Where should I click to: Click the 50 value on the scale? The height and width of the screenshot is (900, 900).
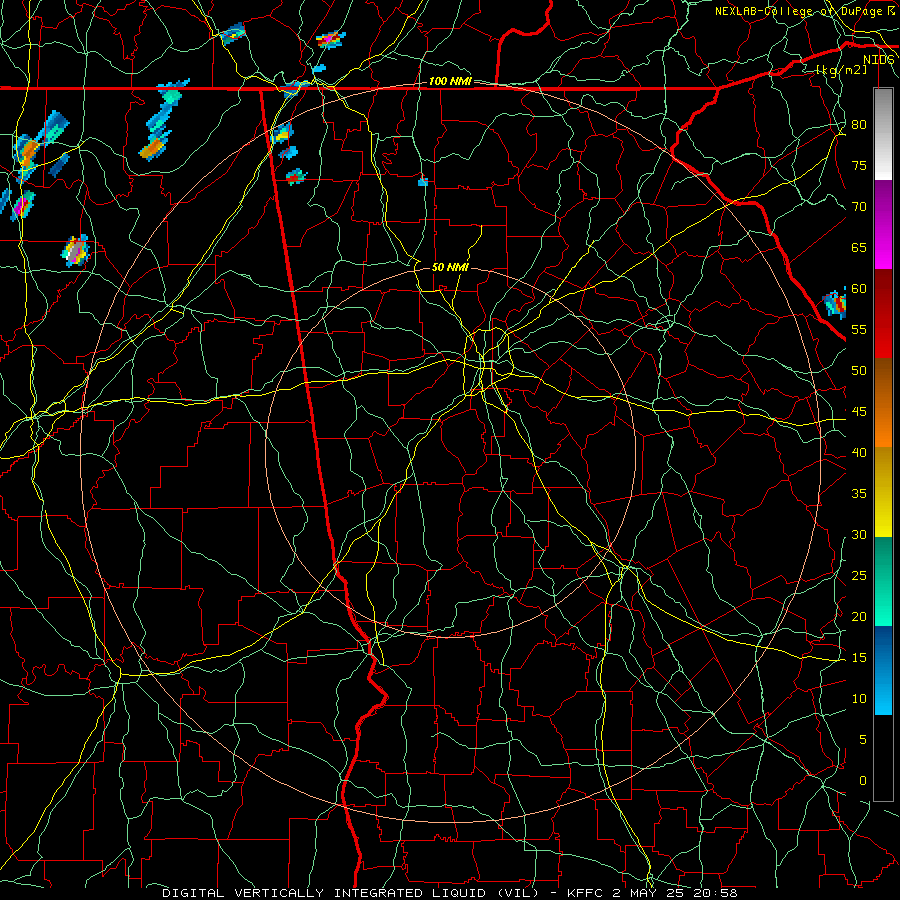pos(859,371)
